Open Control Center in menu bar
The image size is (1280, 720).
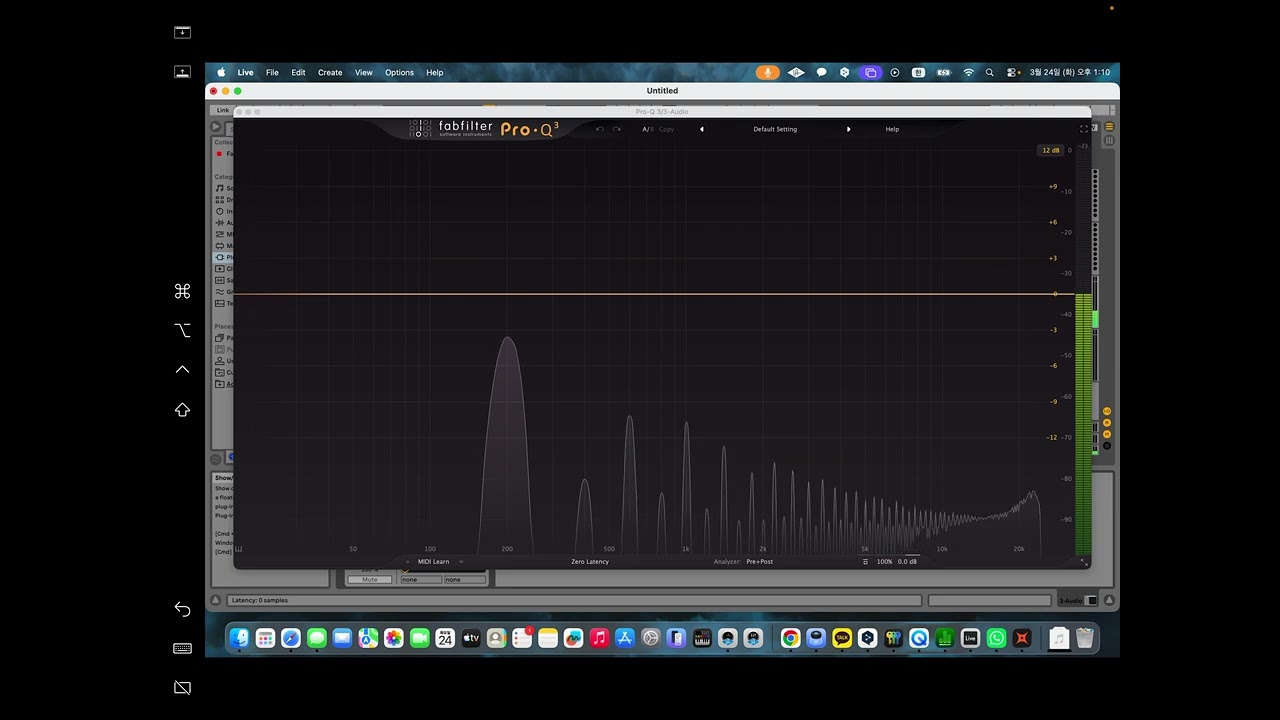click(x=1013, y=73)
